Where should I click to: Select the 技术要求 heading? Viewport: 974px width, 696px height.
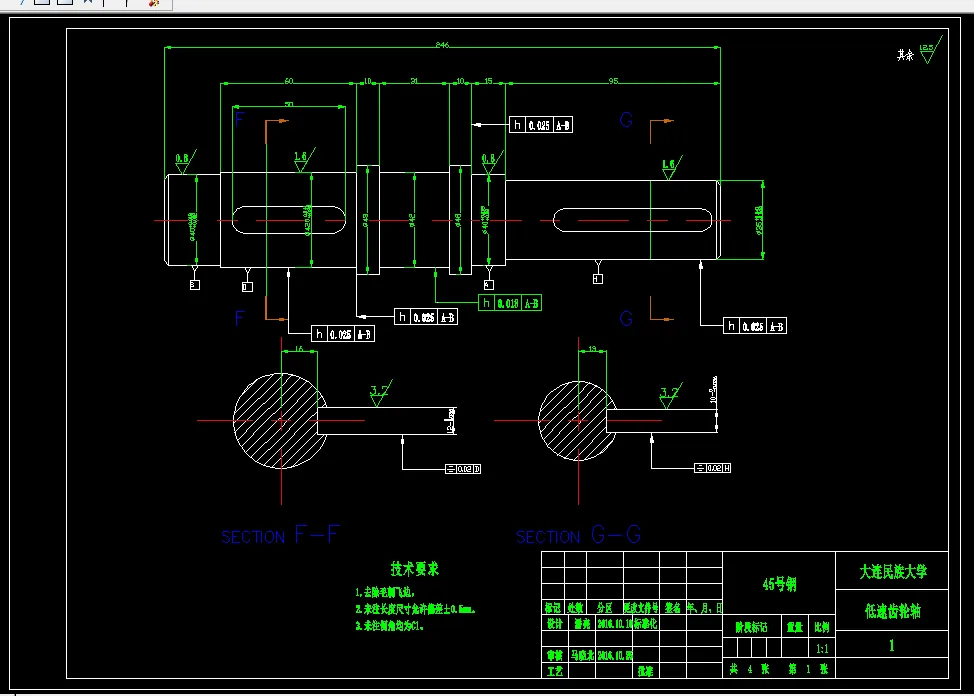tap(414, 569)
